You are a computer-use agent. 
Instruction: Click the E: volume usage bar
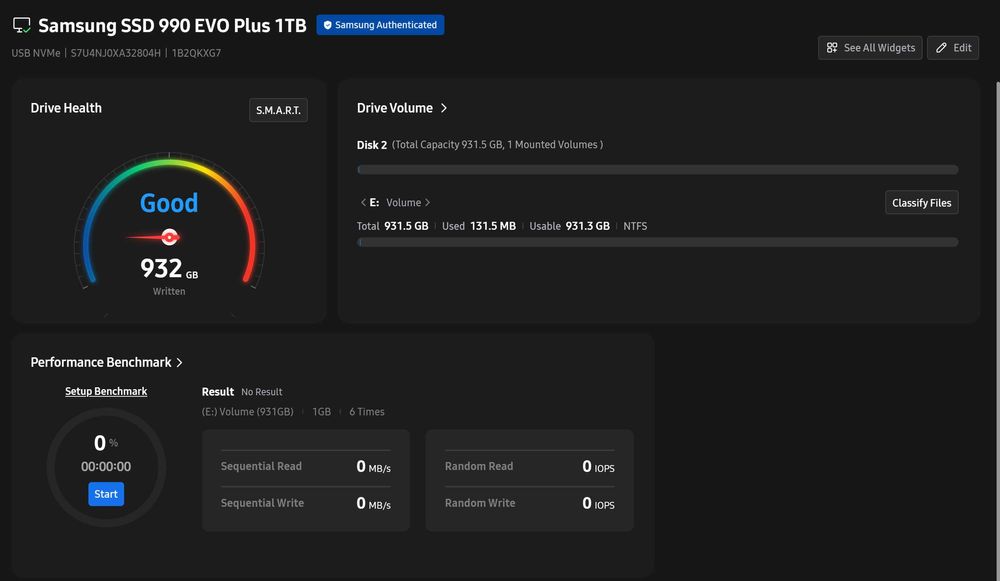[x=658, y=242]
